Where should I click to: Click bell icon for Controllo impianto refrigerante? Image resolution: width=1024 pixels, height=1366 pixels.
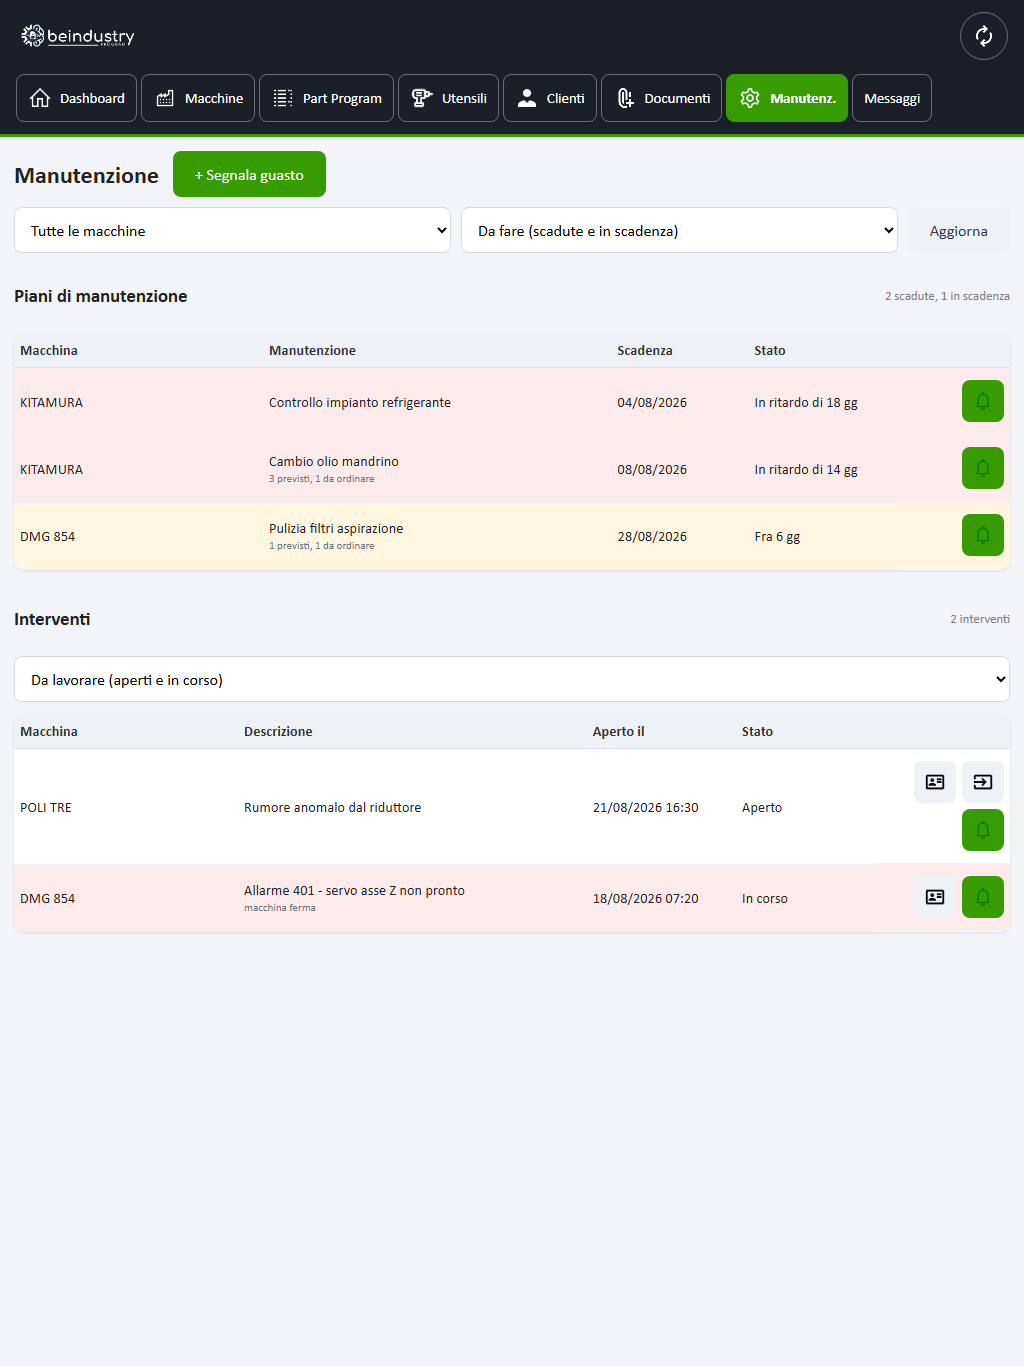[x=983, y=401]
